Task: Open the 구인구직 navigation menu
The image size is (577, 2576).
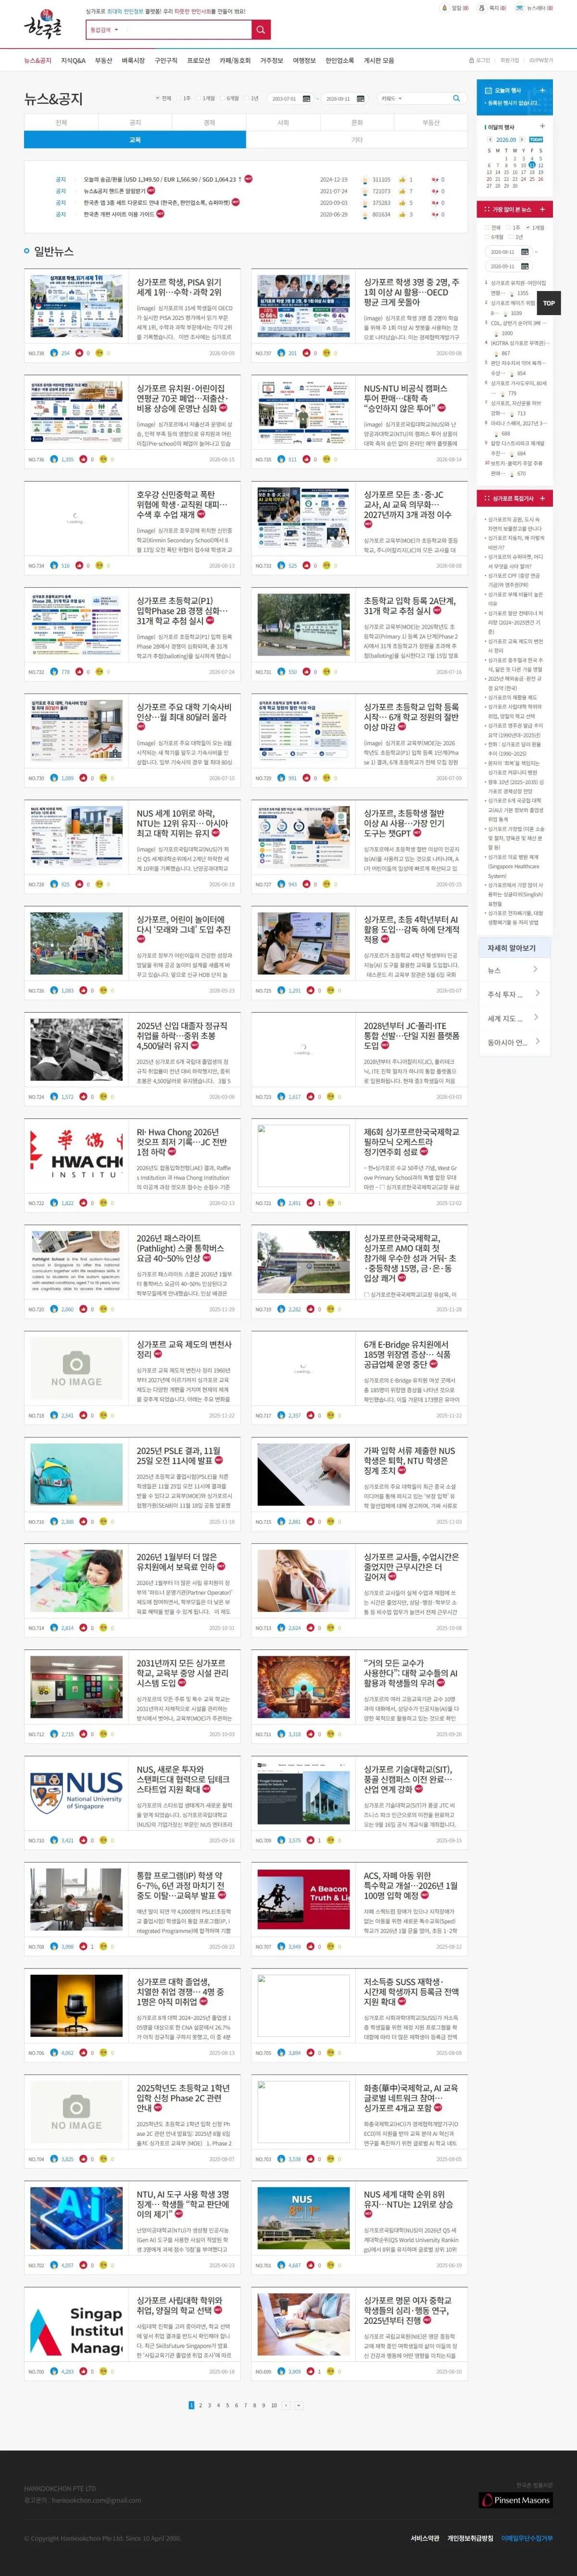Action: (x=166, y=60)
